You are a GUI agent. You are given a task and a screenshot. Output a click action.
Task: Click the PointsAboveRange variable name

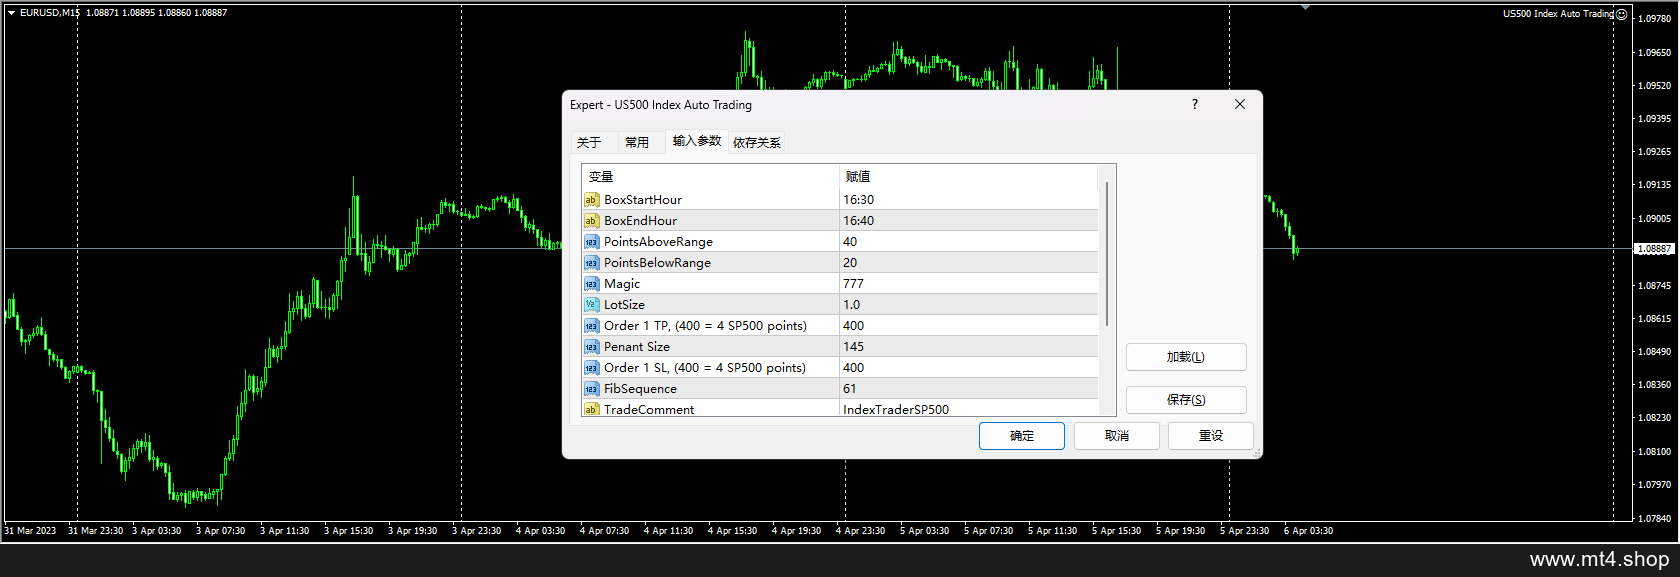point(658,242)
